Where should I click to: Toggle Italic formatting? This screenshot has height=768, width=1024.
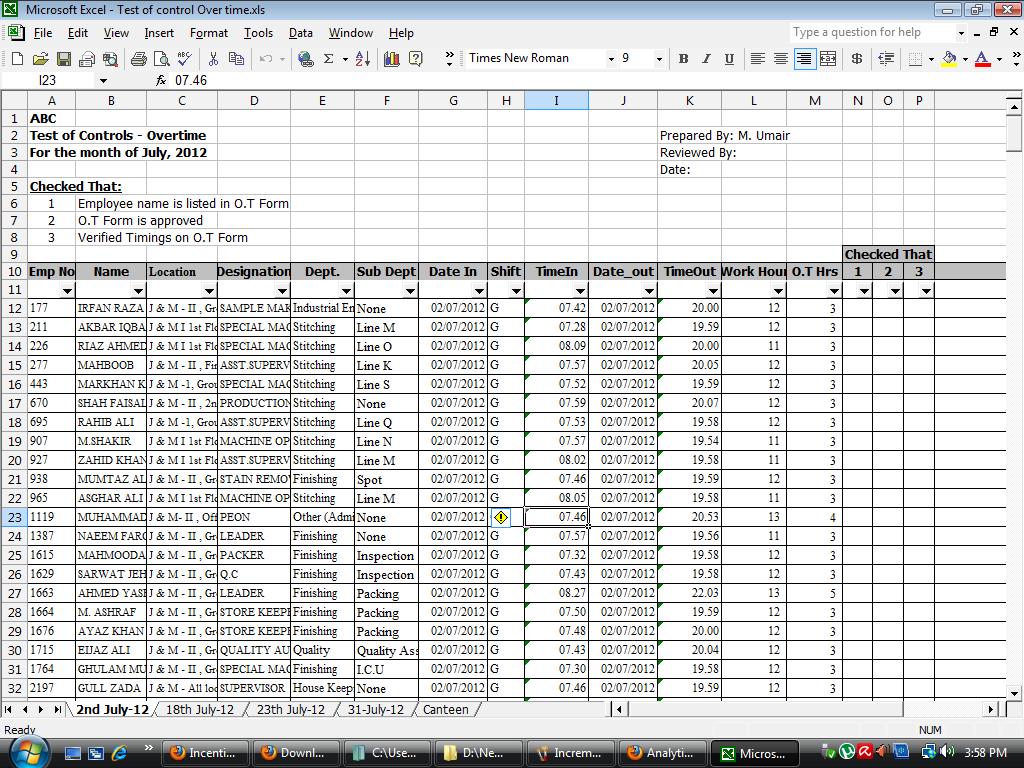[x=706, y=59]
